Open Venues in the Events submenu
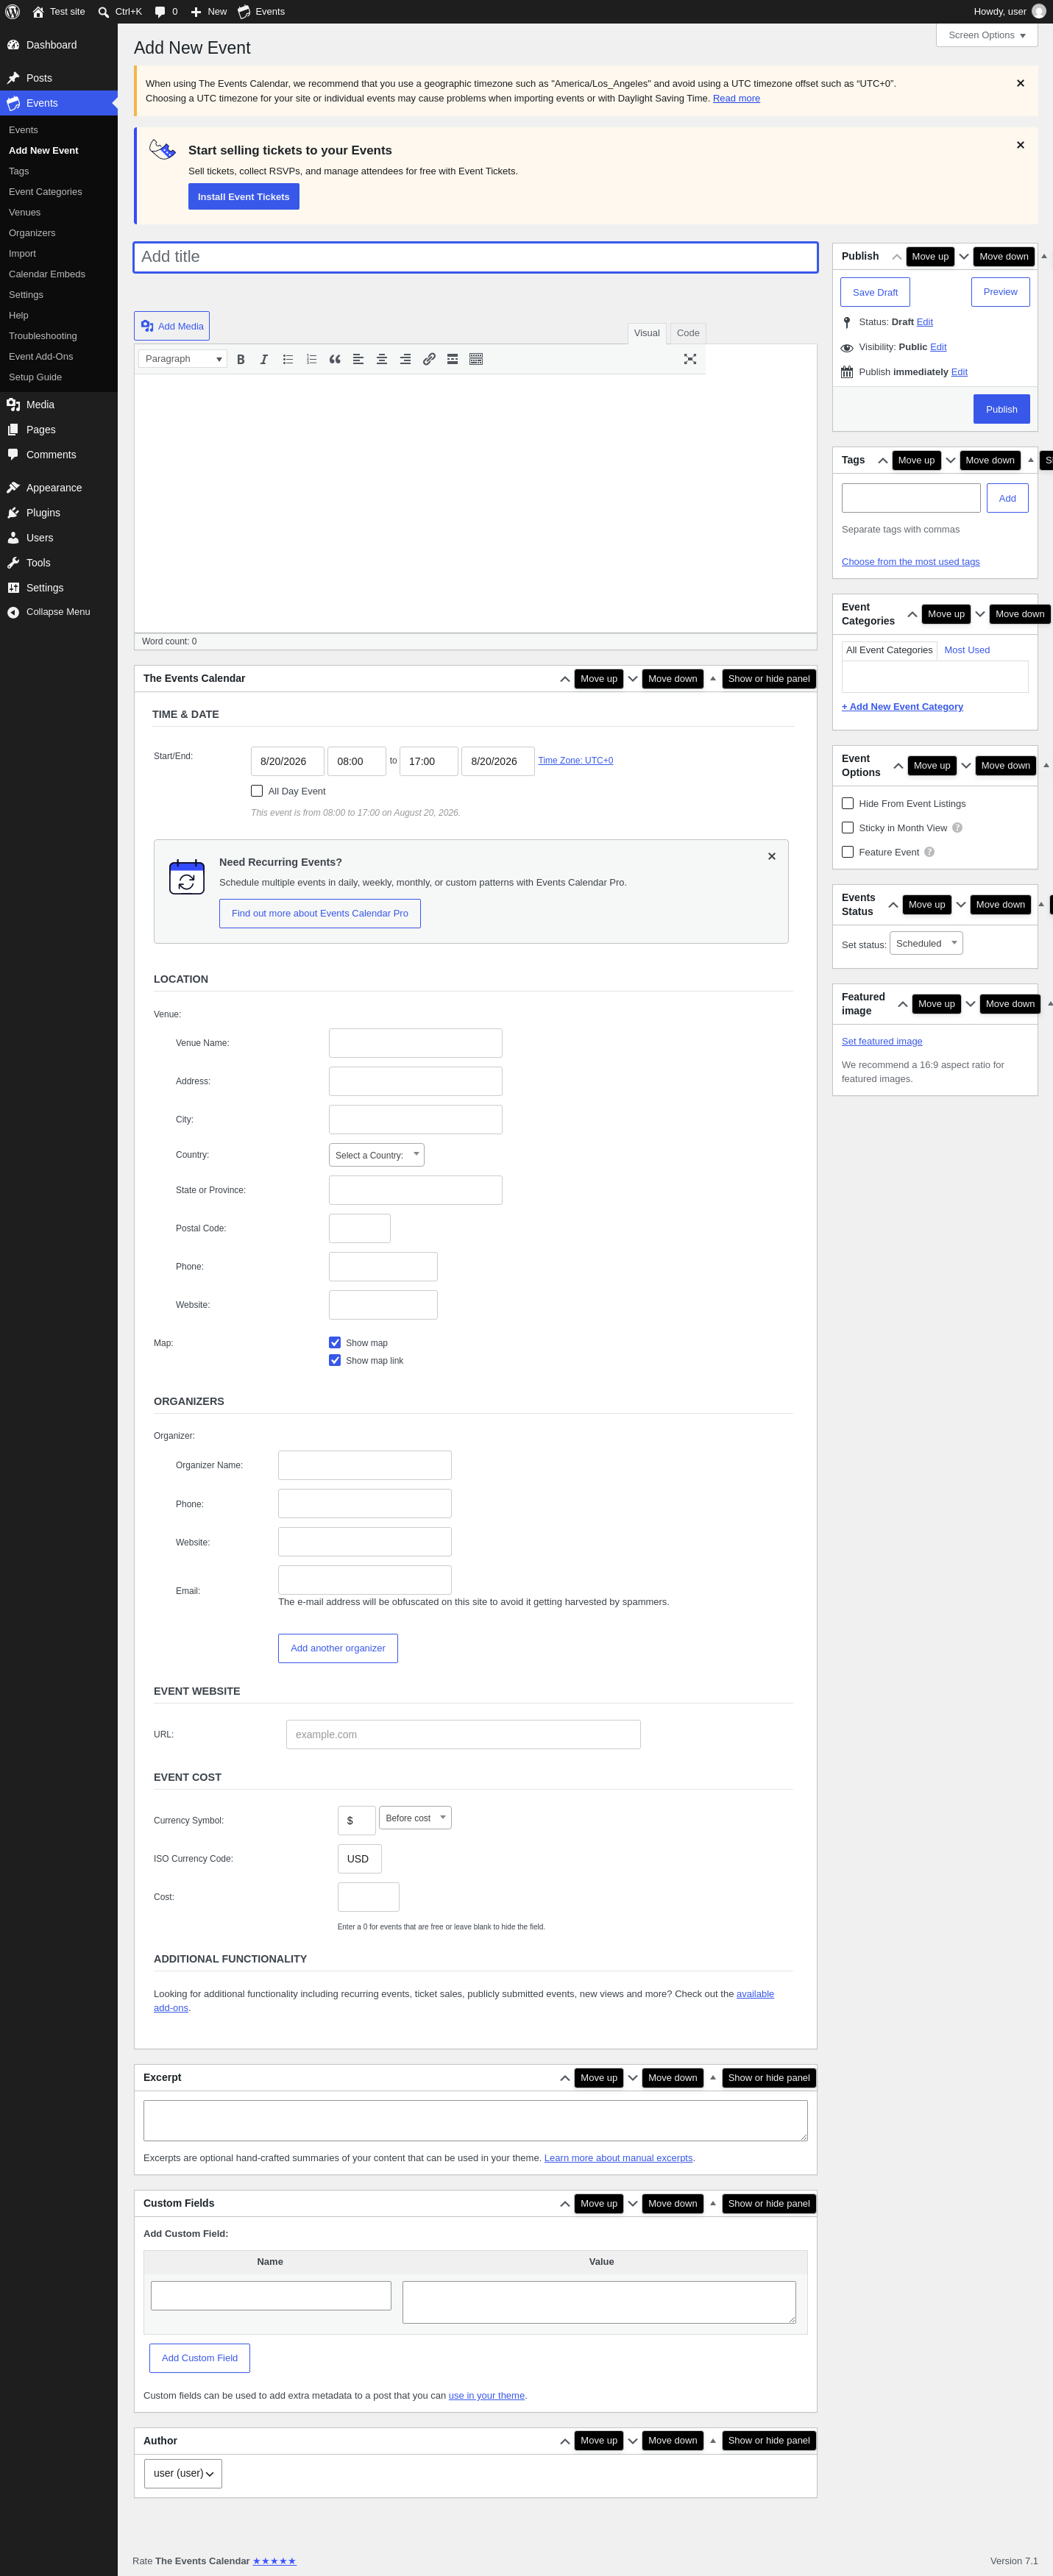Image resolution: width=1053 pixels, height=2576 pixels. pos(25,212)
